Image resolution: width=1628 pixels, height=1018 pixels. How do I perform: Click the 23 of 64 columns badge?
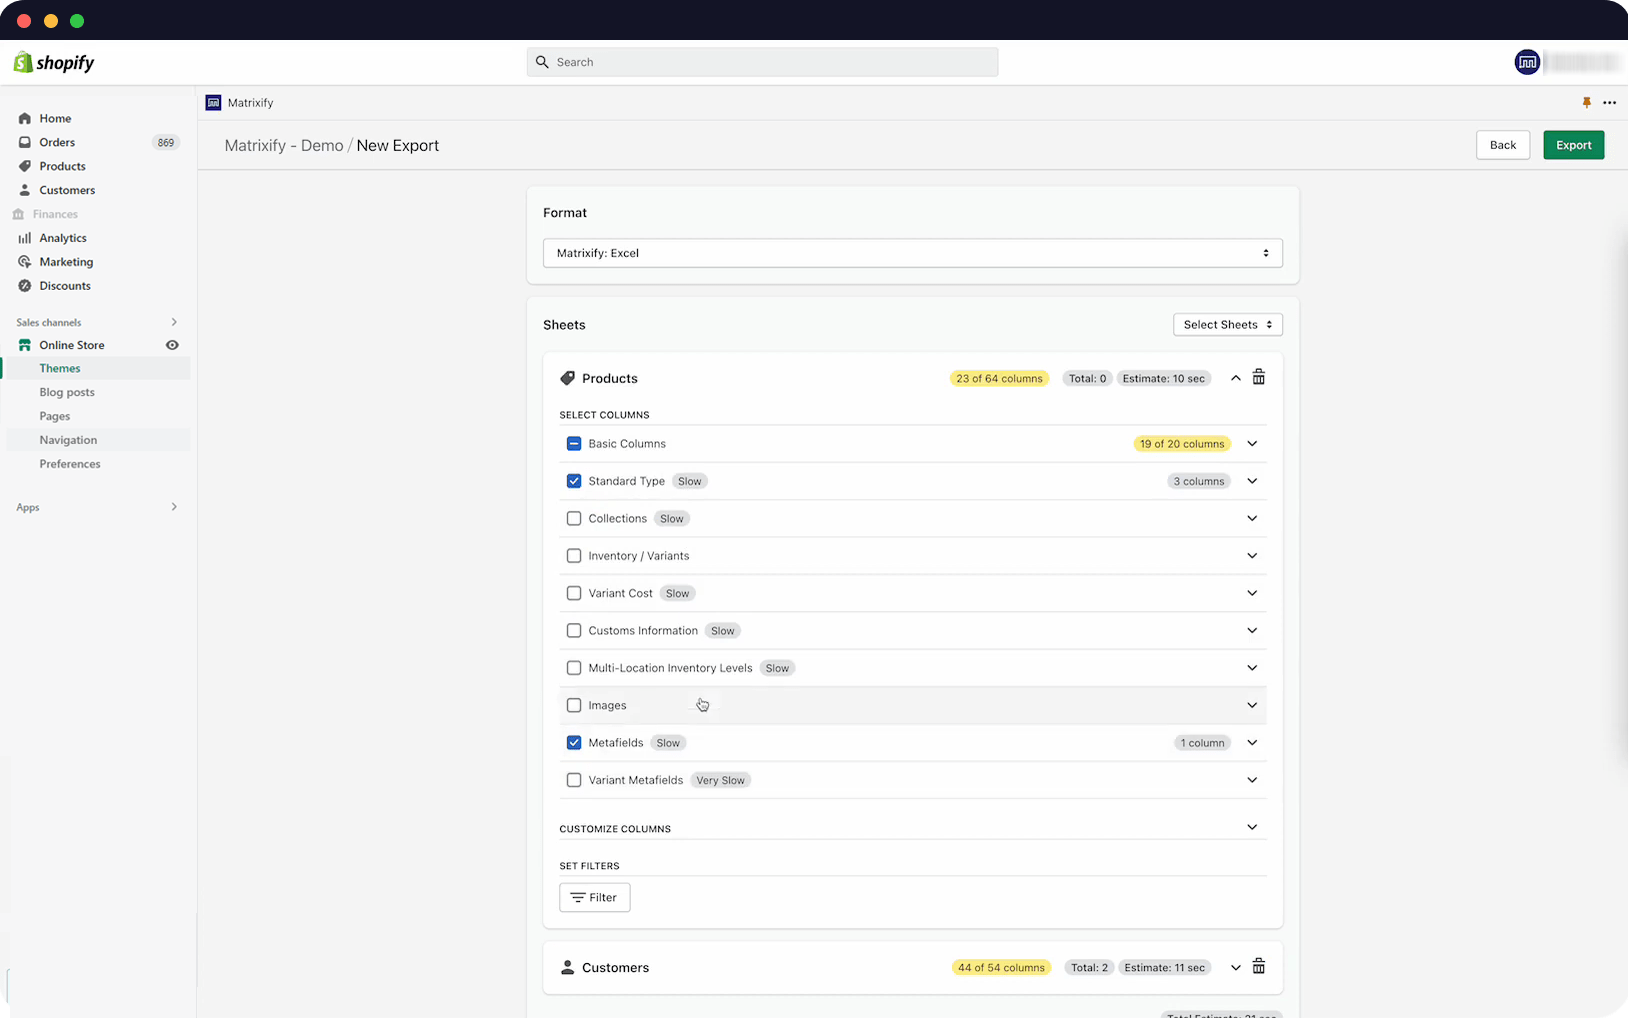[x=999, y=379]
